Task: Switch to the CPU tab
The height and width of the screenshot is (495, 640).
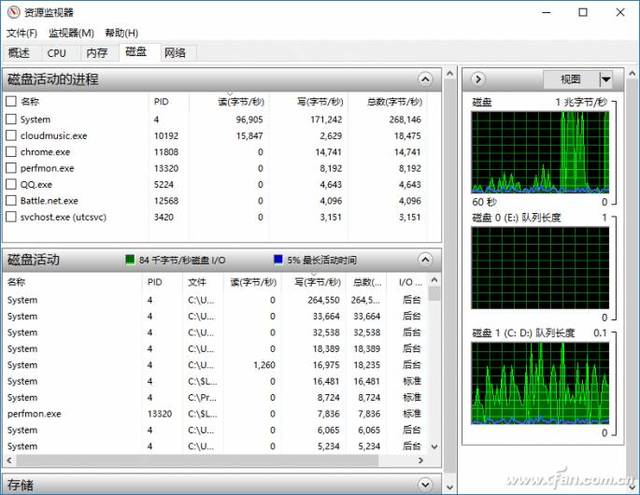Action: pyautogui.click(x=57, y=53)
